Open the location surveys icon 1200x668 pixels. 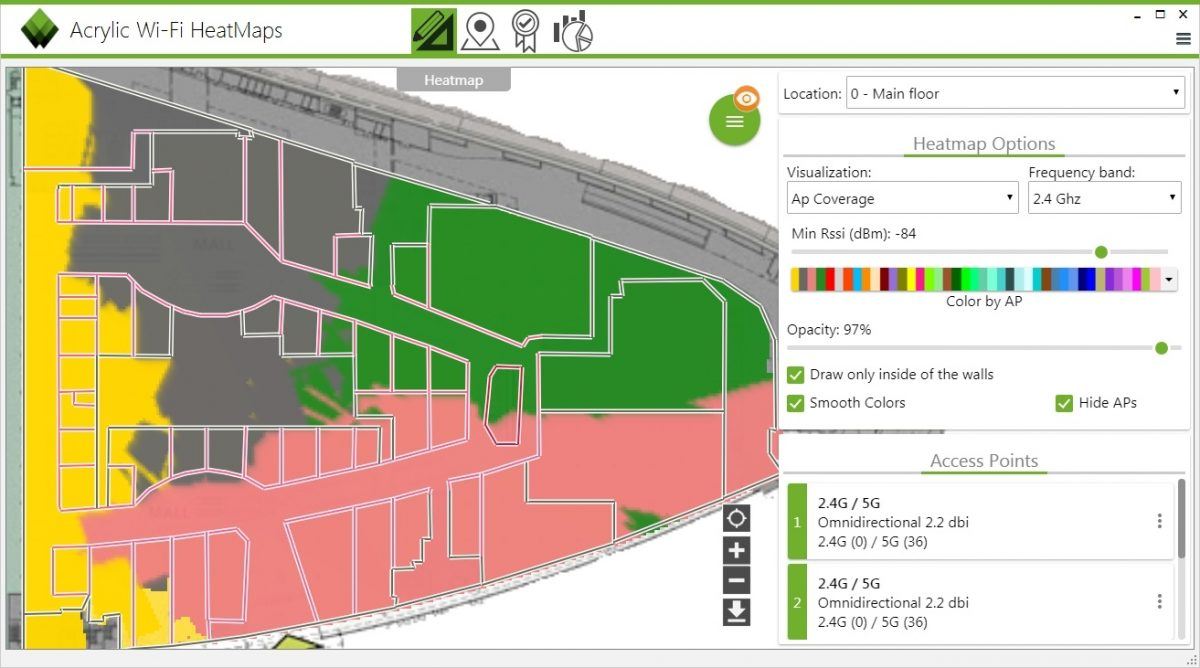coord(481,30)
